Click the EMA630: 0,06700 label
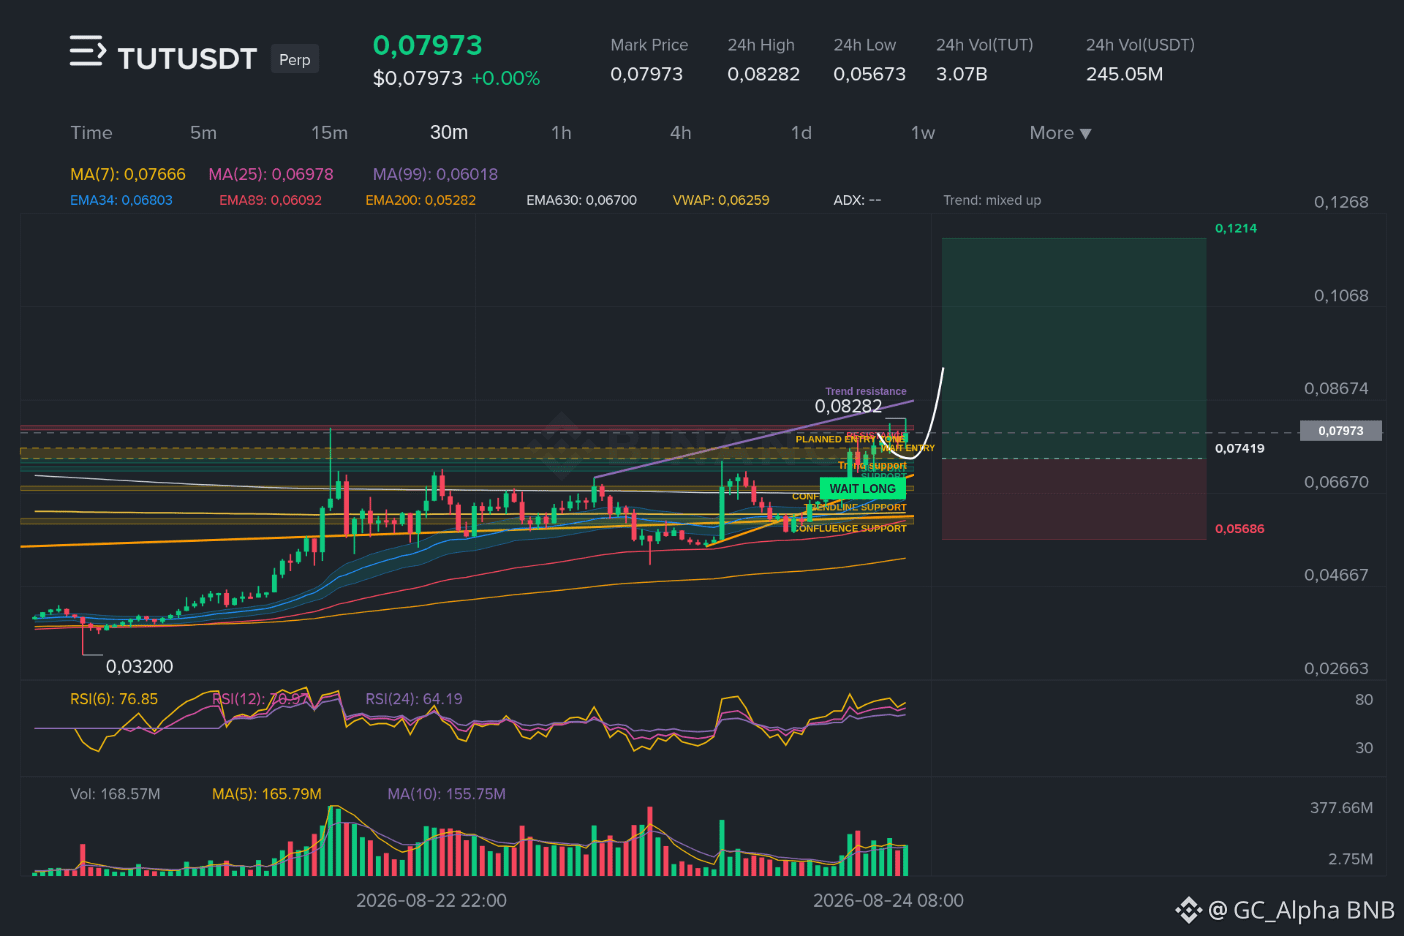This screenshot has width=1404, height=936. tap(581, 200)
